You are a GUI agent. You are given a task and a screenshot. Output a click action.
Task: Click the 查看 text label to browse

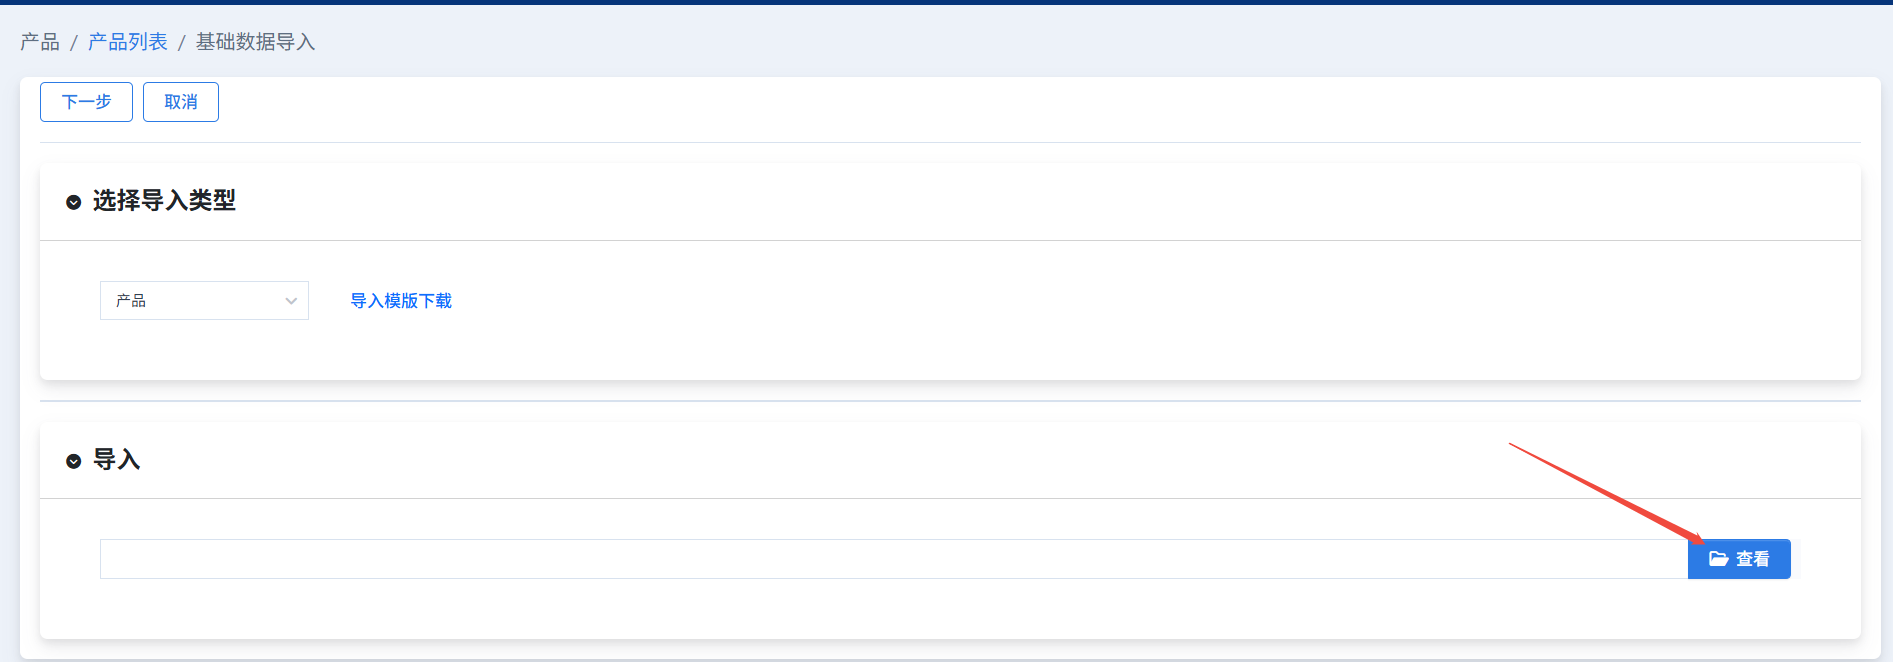point(1752,559)
